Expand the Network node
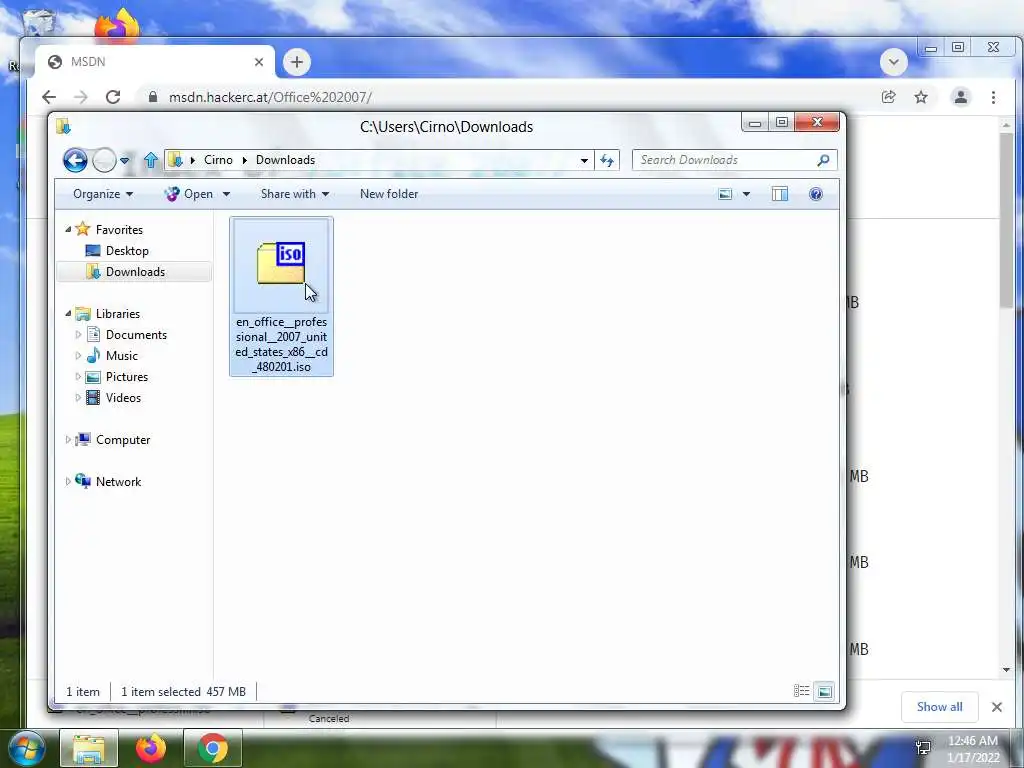 [68, 481]
